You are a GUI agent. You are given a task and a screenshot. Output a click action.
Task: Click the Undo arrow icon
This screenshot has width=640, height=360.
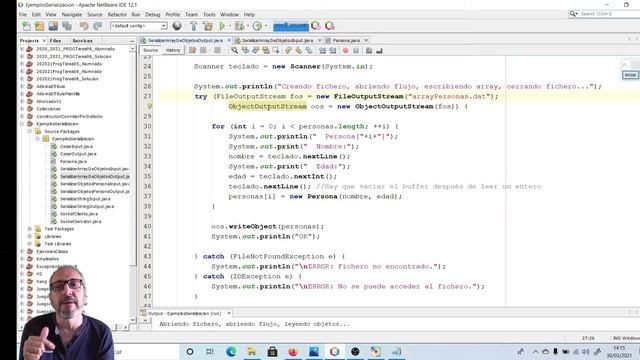84,26
